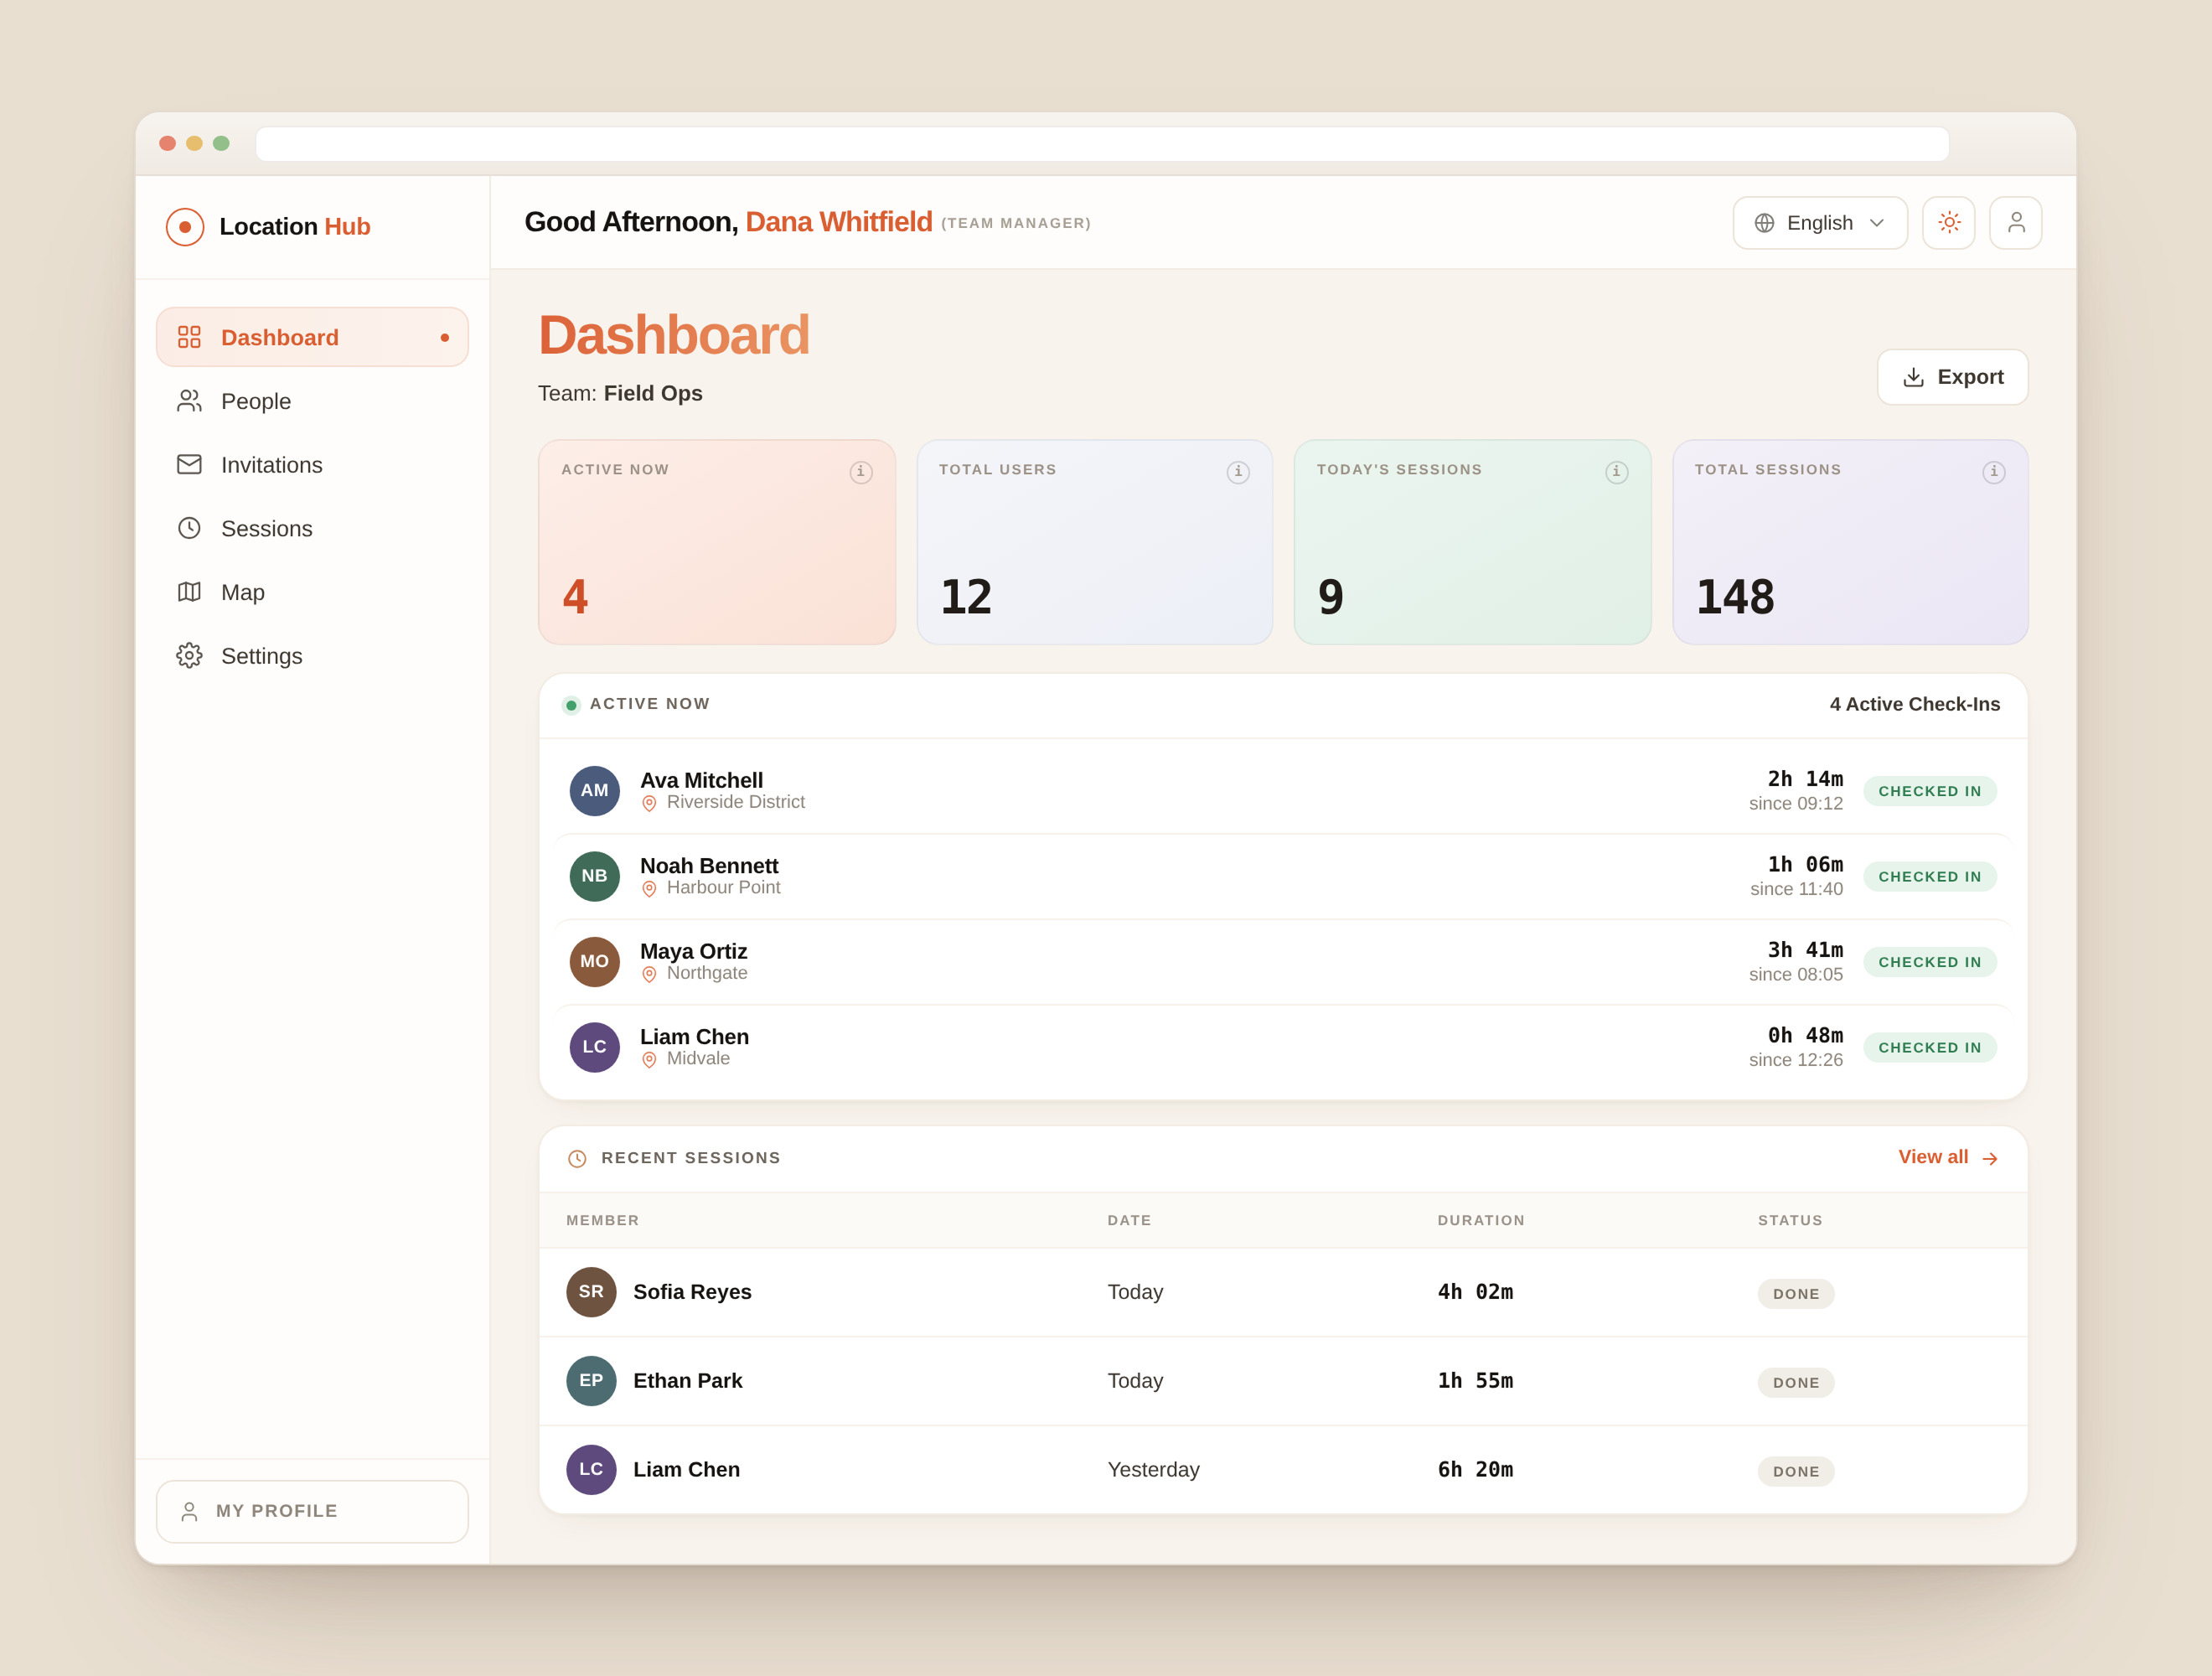The height and width of the screenshot is (1676, 2212).
Task: Open the user account icon in header
Action: [2015, 223]
